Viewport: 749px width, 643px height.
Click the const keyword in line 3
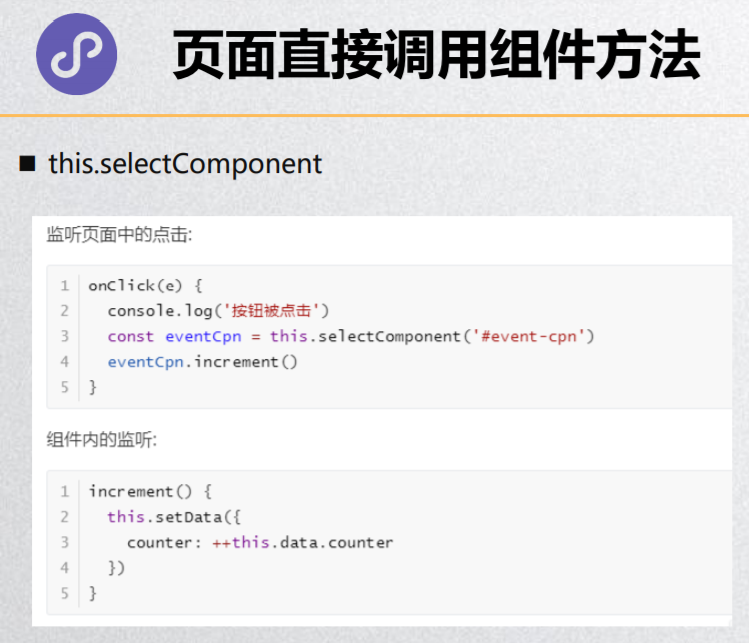pyautogui.click(x=131, y=337)
